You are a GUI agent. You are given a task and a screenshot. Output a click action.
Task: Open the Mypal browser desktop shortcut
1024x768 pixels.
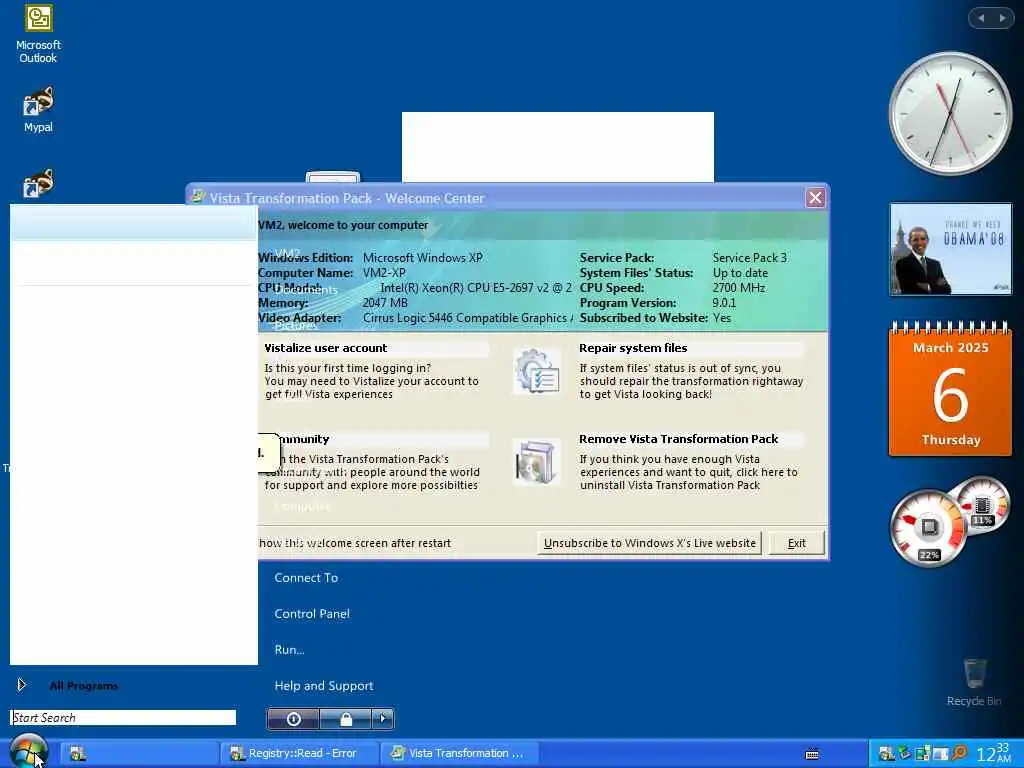pyautogui.click(x=38, y=110)
